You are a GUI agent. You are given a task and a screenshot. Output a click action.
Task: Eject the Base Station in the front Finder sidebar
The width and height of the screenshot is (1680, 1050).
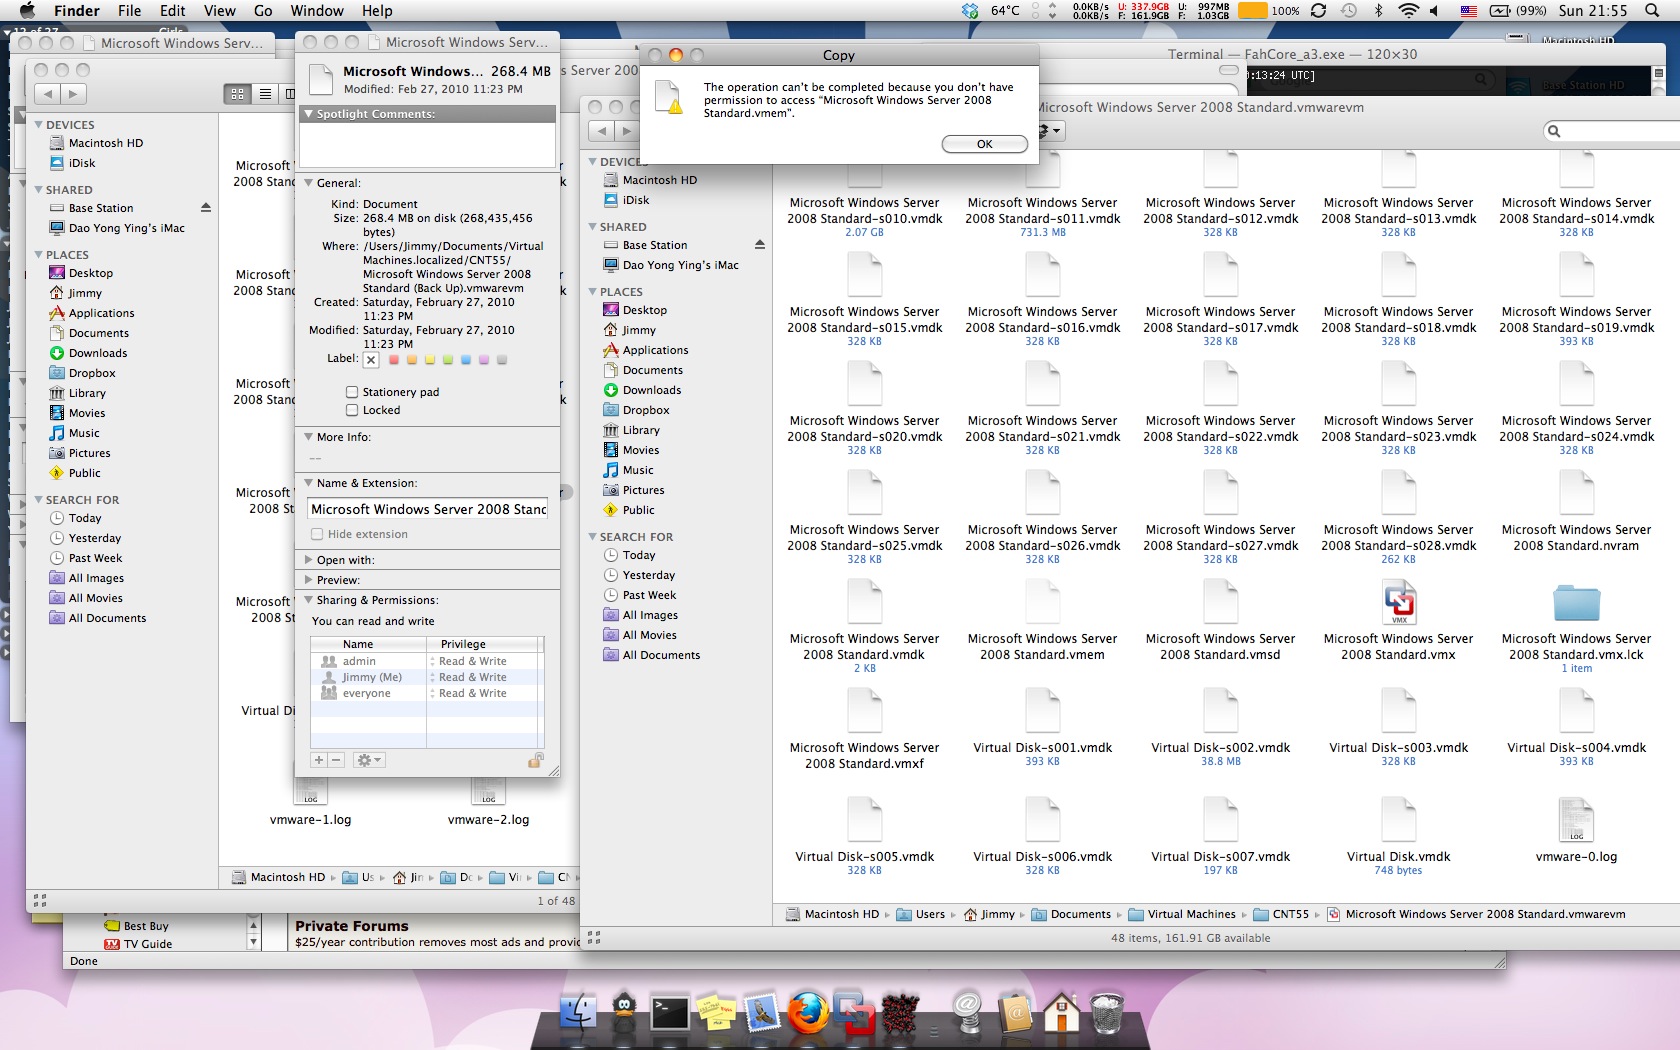760,245
